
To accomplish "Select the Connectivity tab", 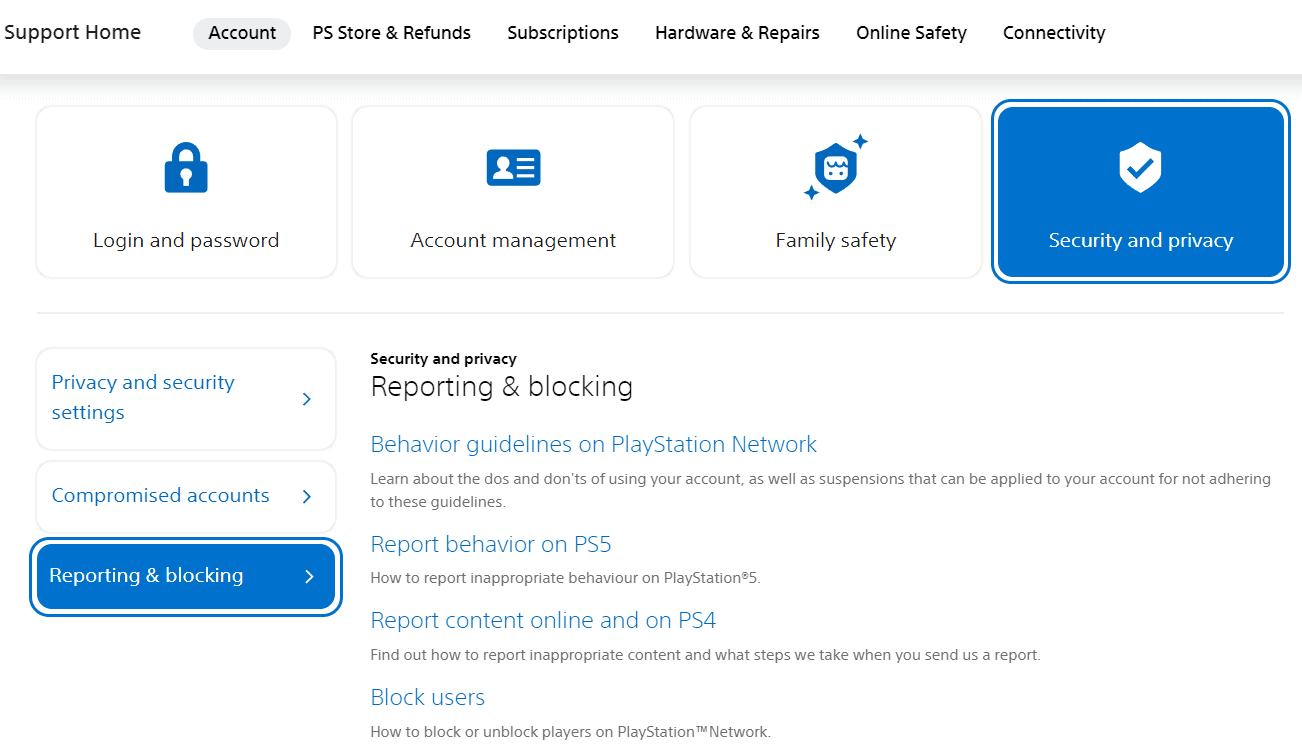I will (1053, 32).
